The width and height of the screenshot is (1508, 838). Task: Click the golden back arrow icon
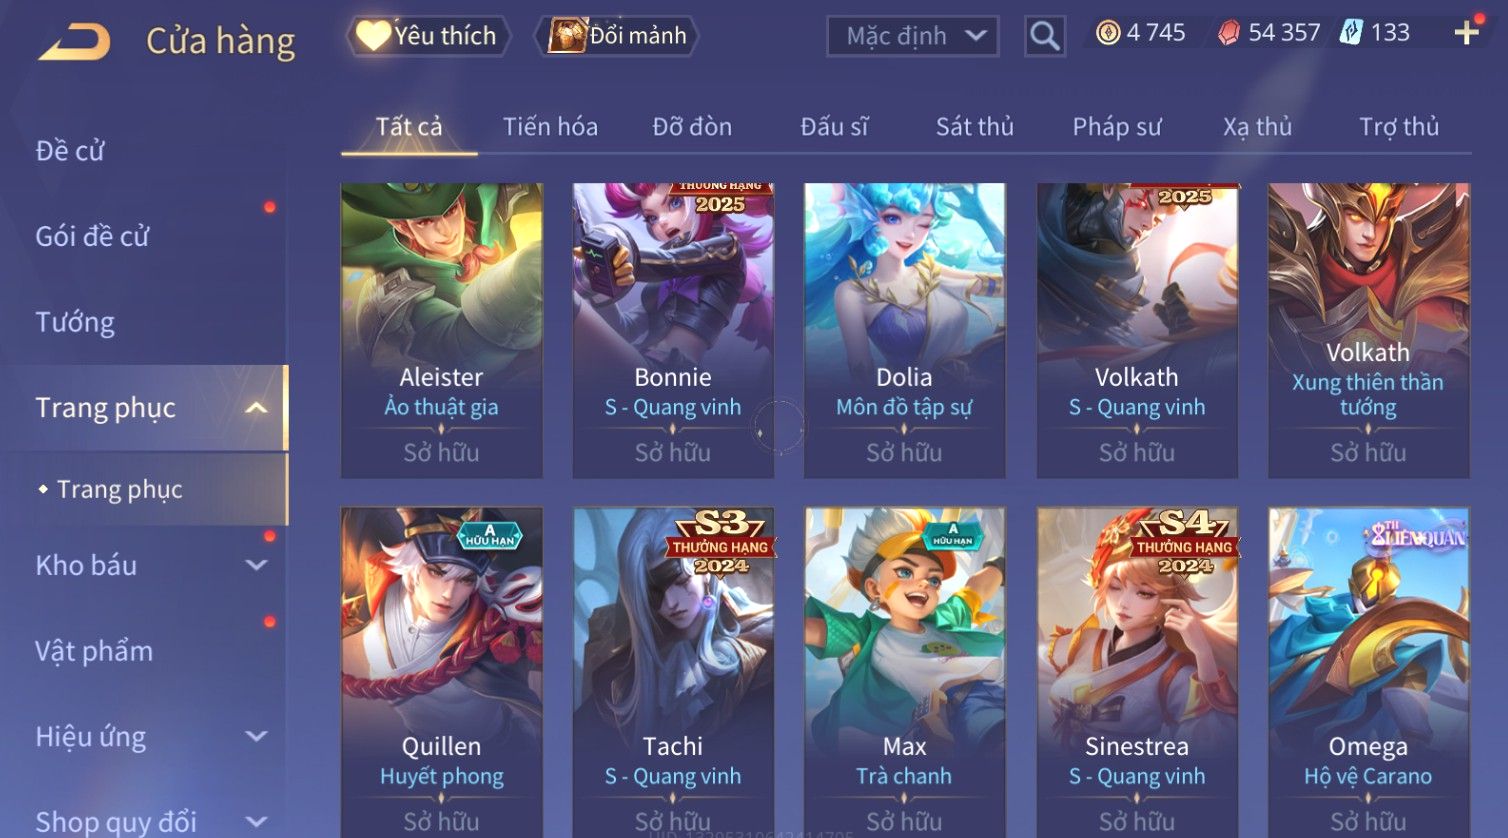pyautogui.click(x=74, y=42)
